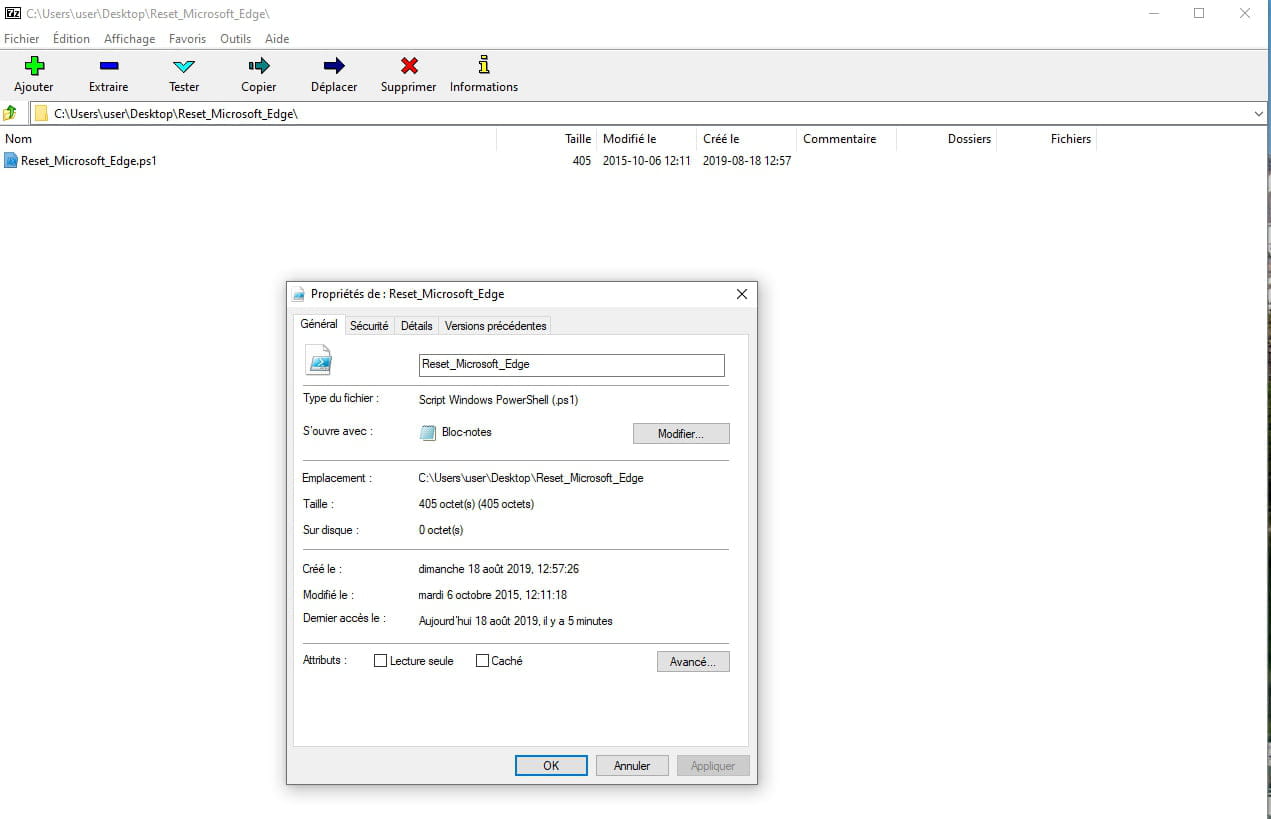Open the Favoris menu
Image resolution: width=1271 pixels, height=819 pixels.
click(x=188, y=39)
